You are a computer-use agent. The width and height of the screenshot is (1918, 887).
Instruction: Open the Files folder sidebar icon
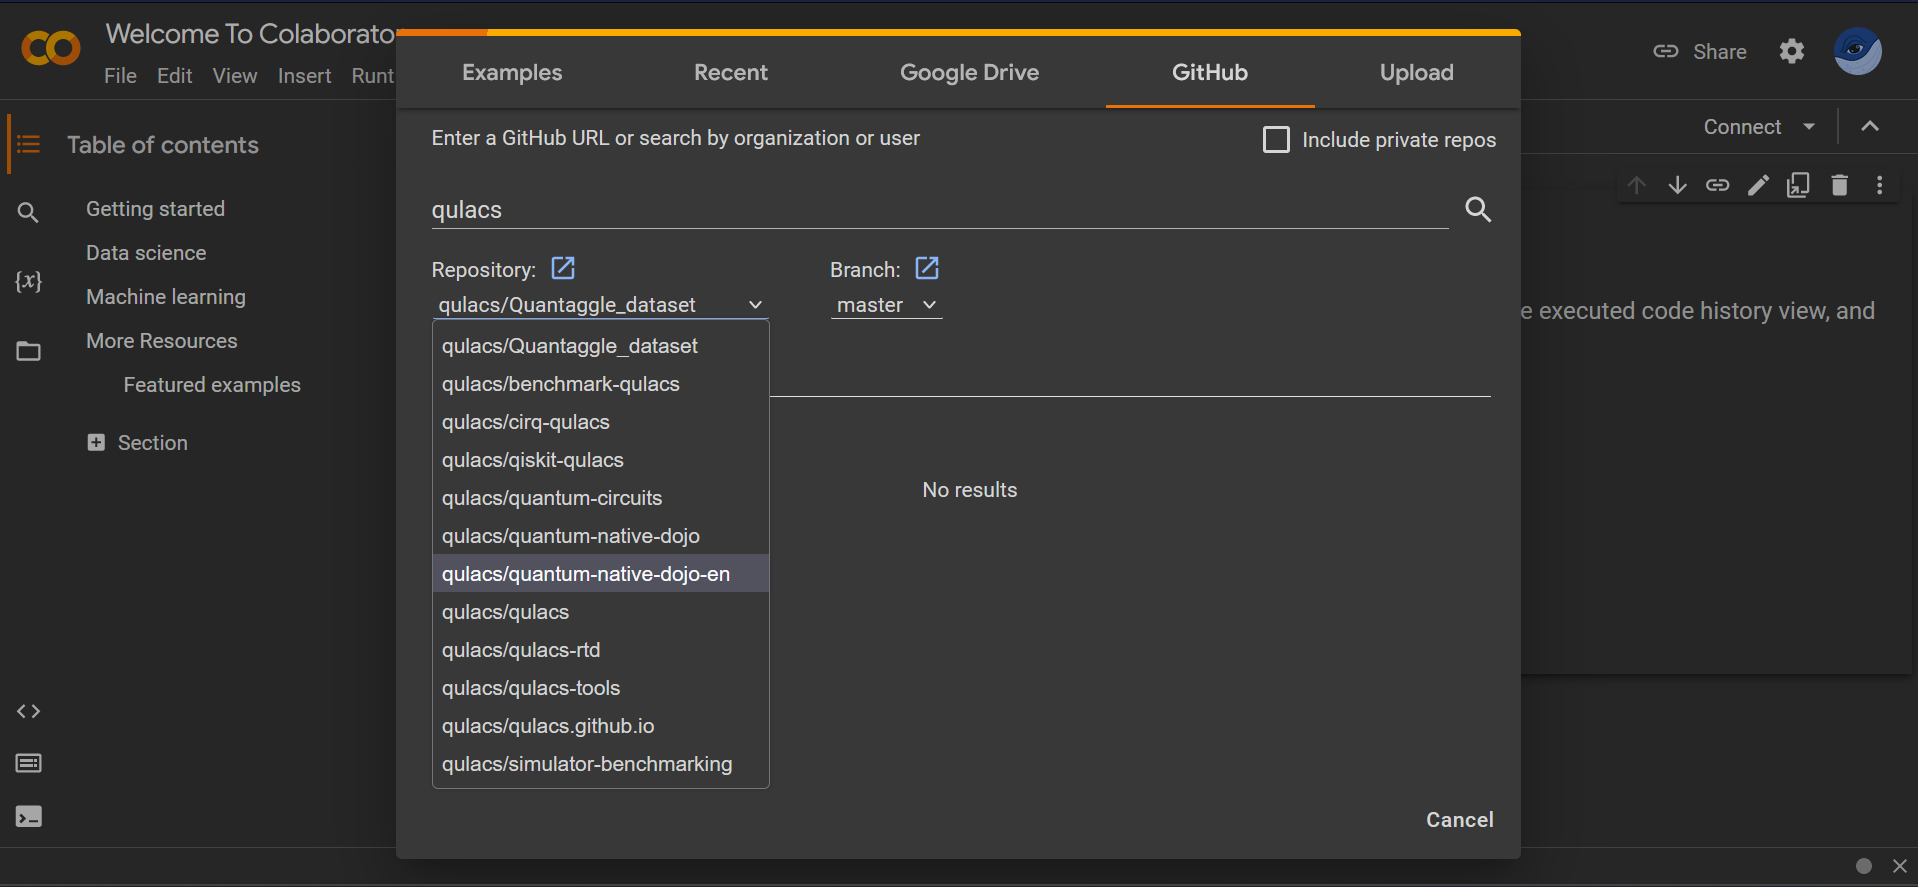click(28, 351)
